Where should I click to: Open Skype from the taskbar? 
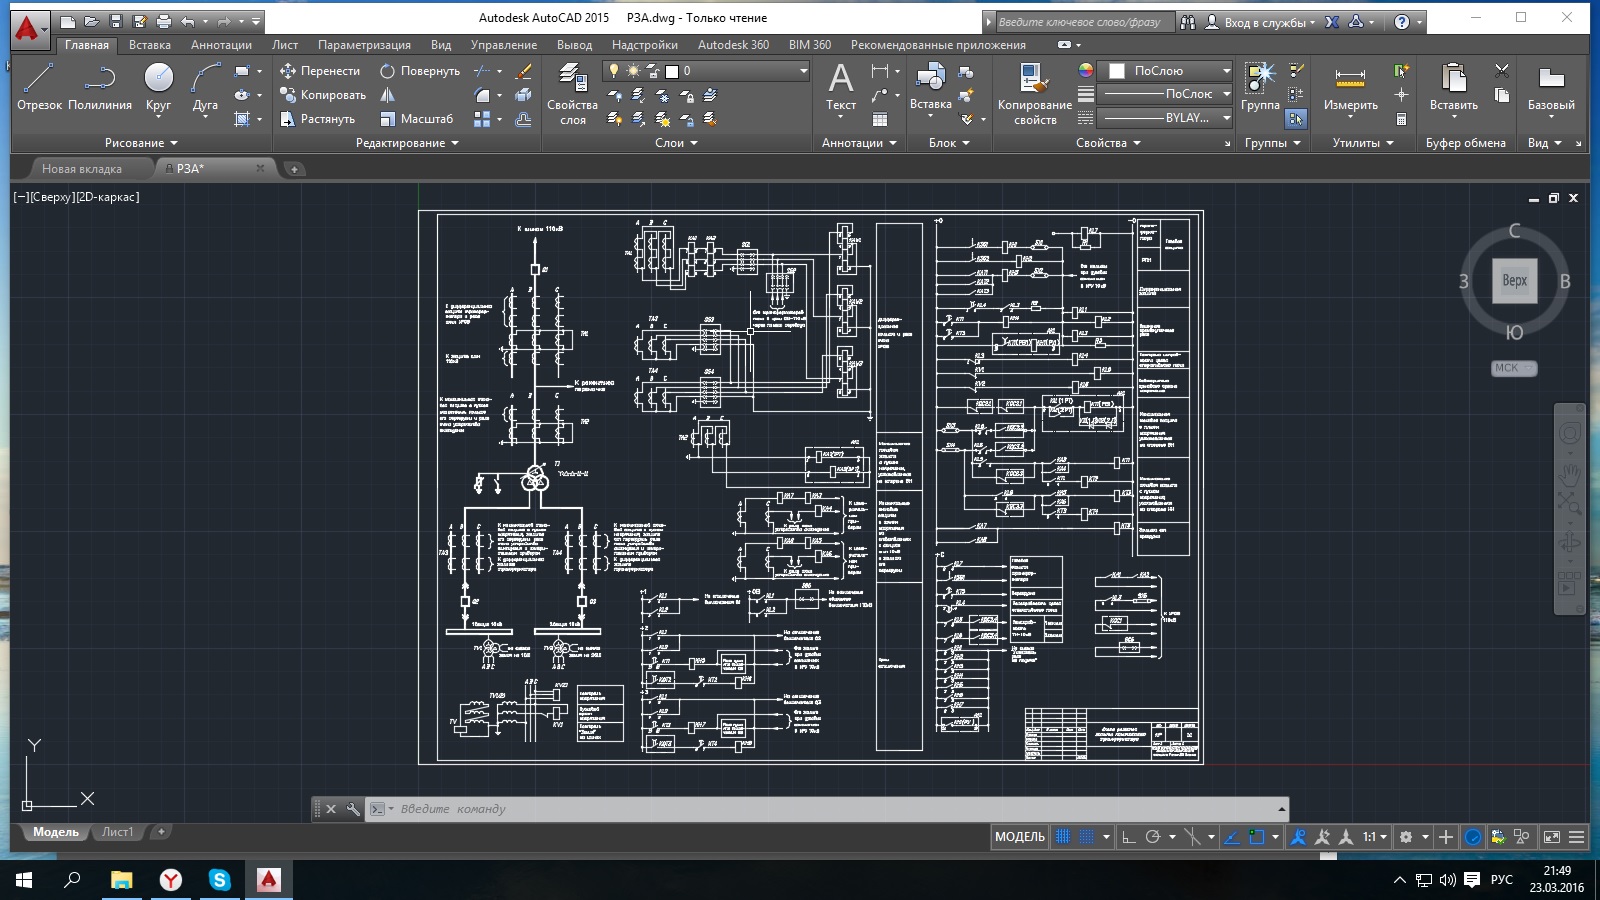point(219,880)
